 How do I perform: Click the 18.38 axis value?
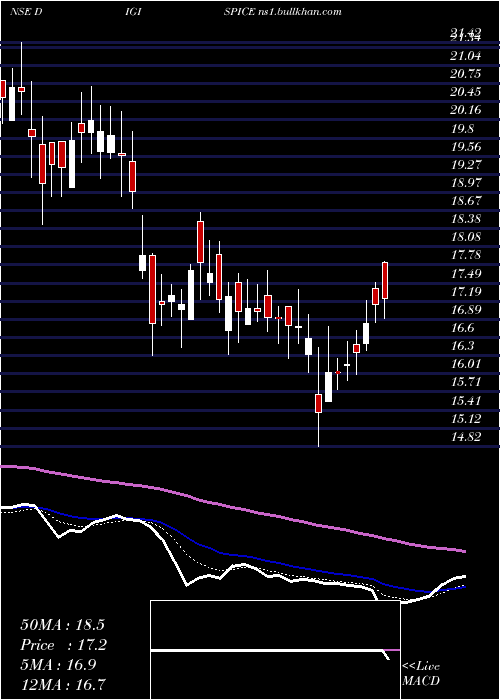[x=466, y=219]
